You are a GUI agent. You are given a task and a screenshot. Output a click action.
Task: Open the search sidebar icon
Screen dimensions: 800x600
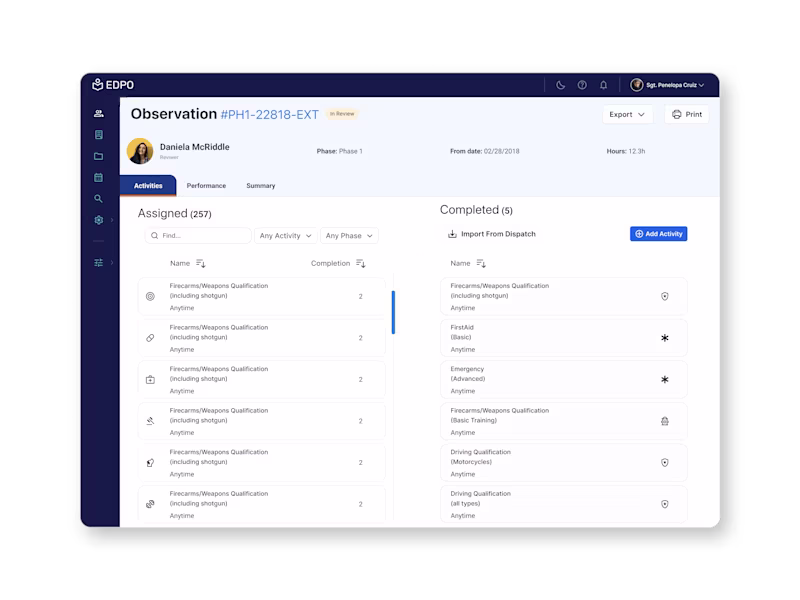[98, 199]
